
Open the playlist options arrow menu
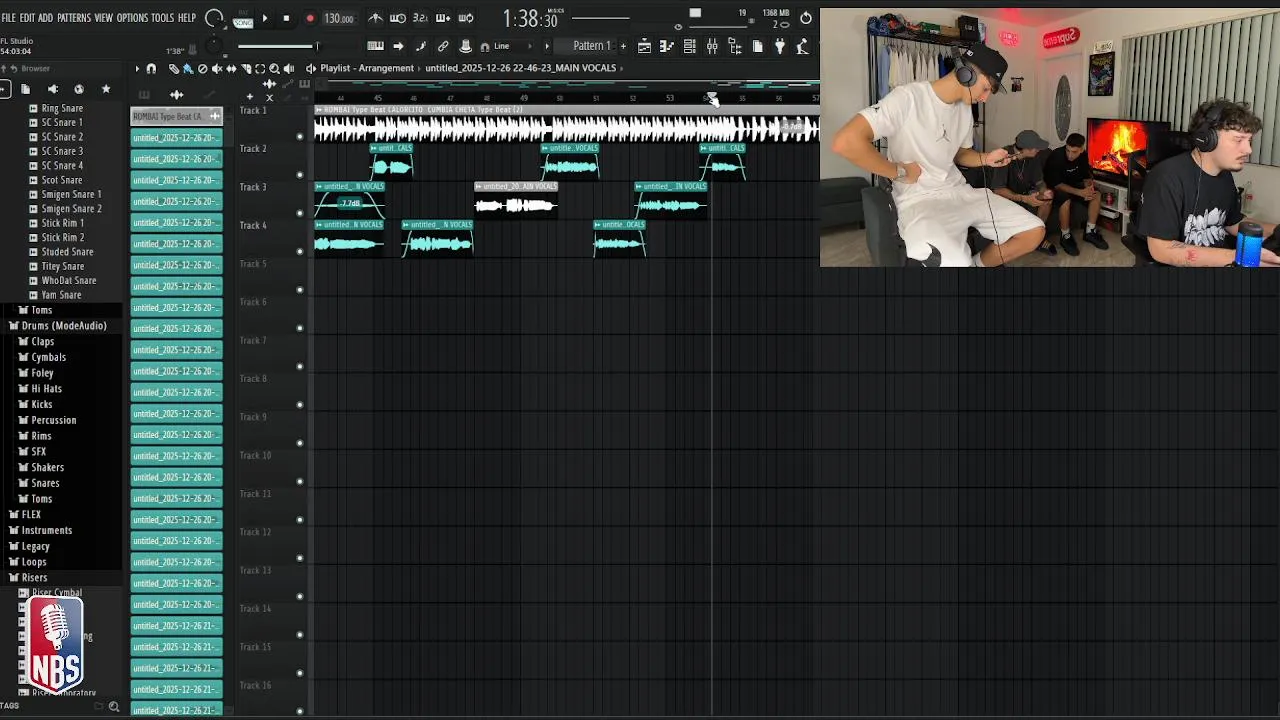[137, 69]
